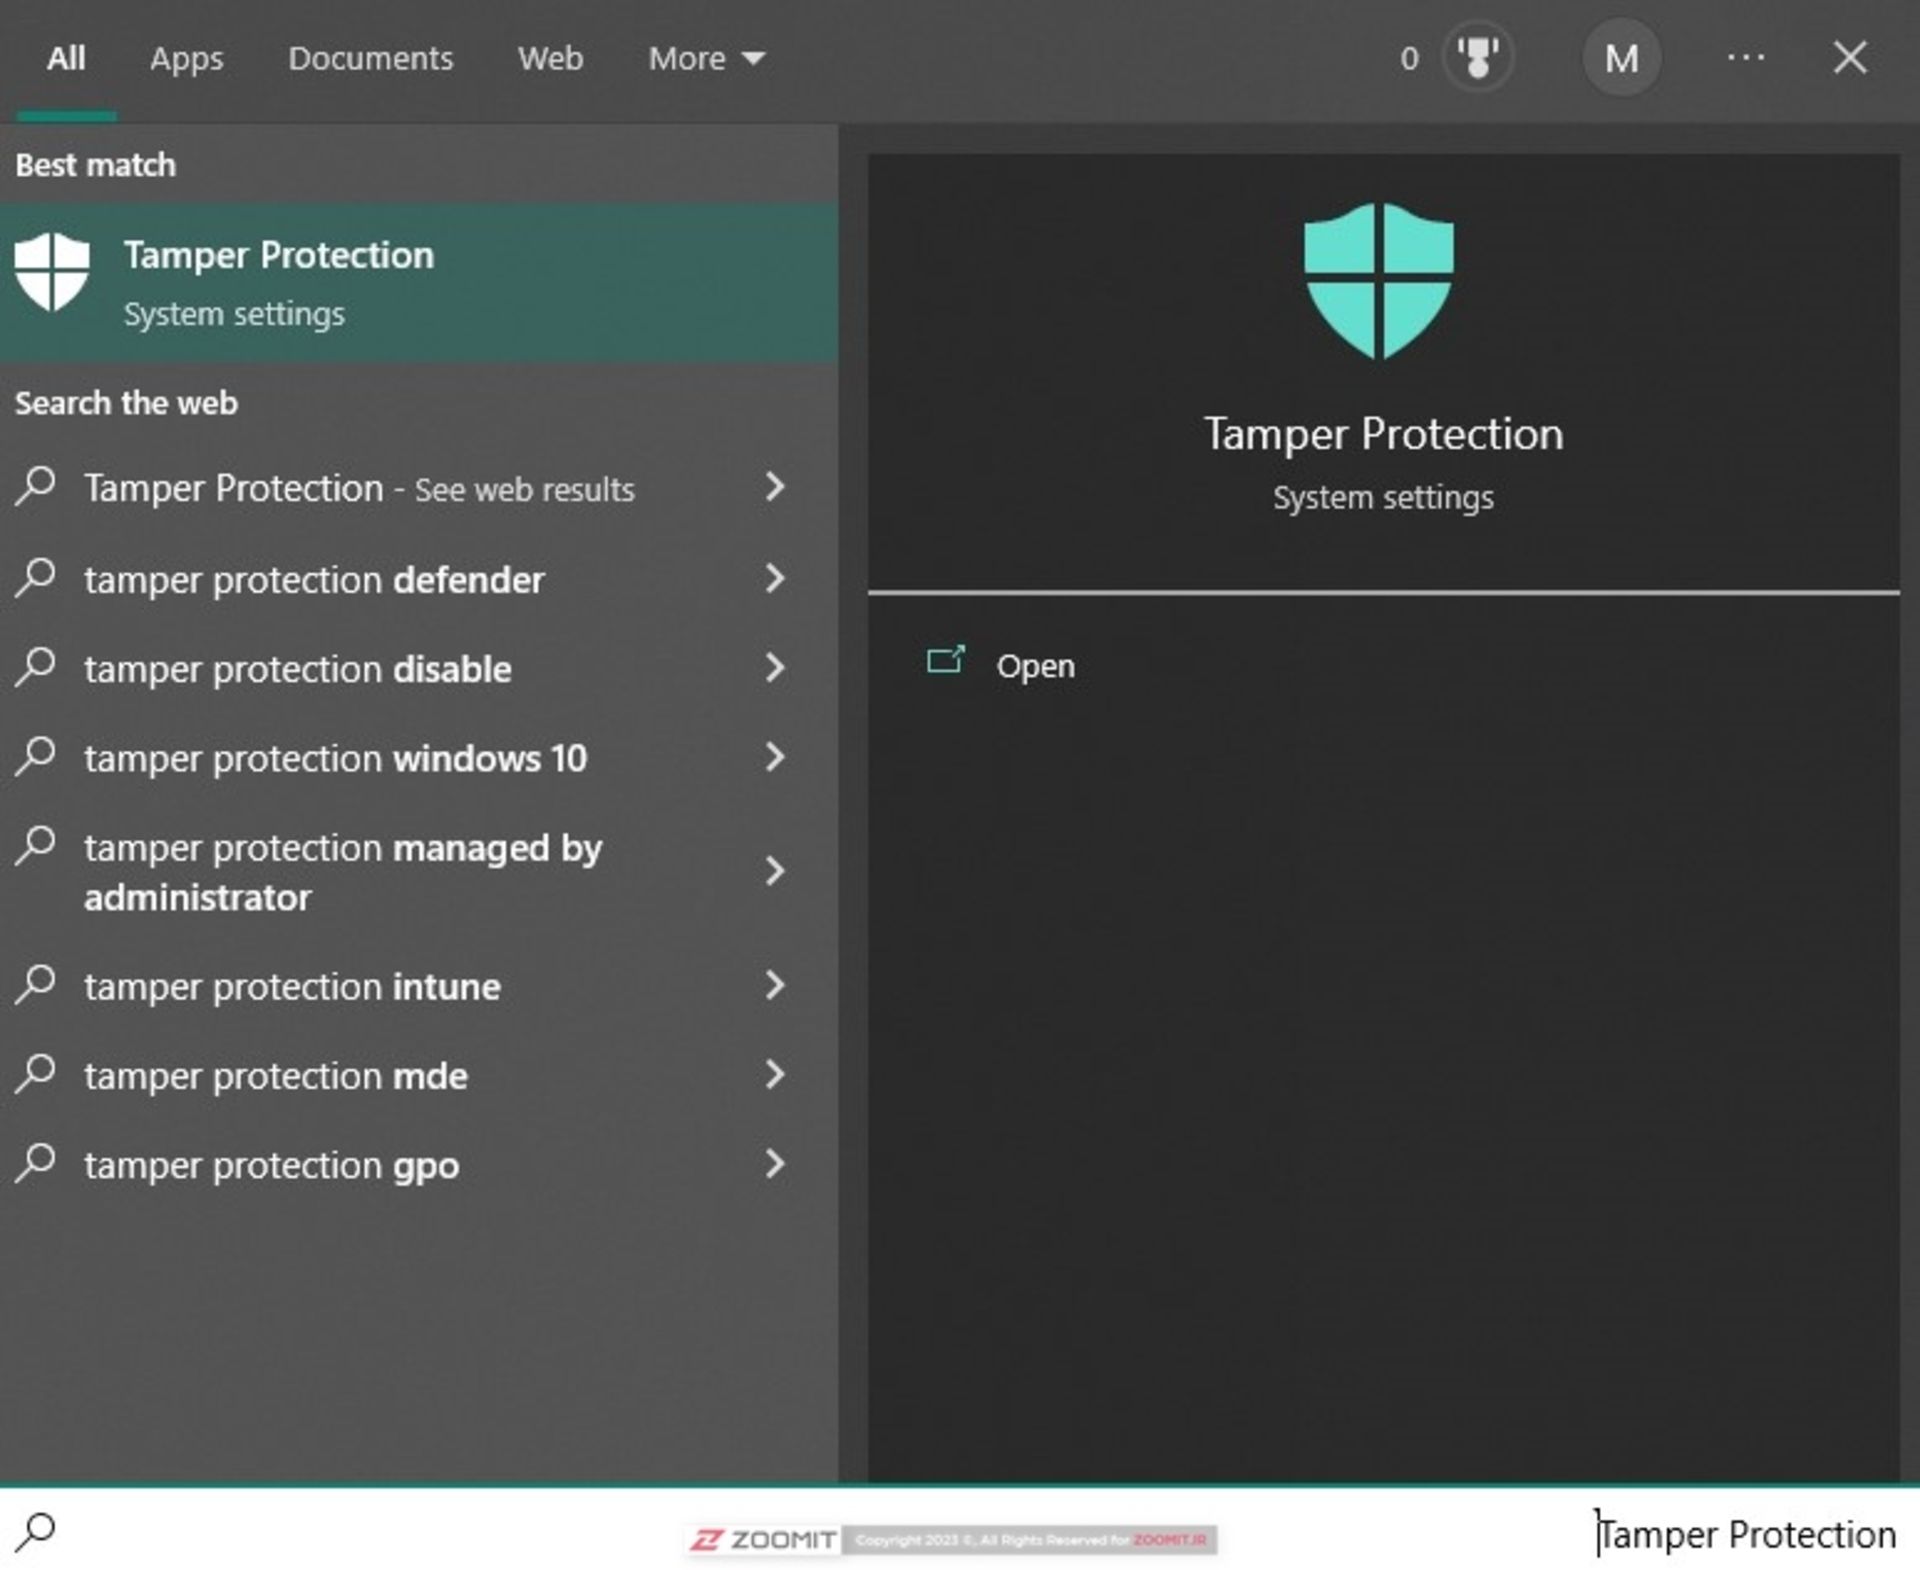The image size is (1920, 1570).
Task: Click 'Open' to launch Tamper Protection
Action: (x=1032, y=665)
